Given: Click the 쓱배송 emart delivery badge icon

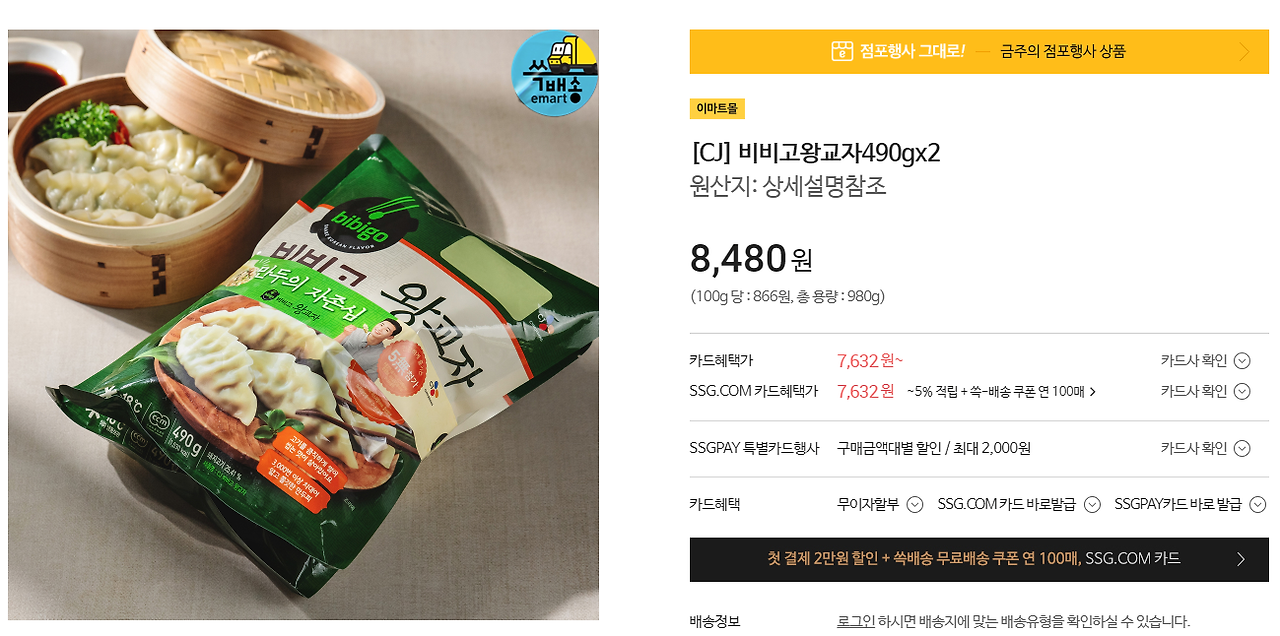Looking at the screenshot, I should 554,74.
